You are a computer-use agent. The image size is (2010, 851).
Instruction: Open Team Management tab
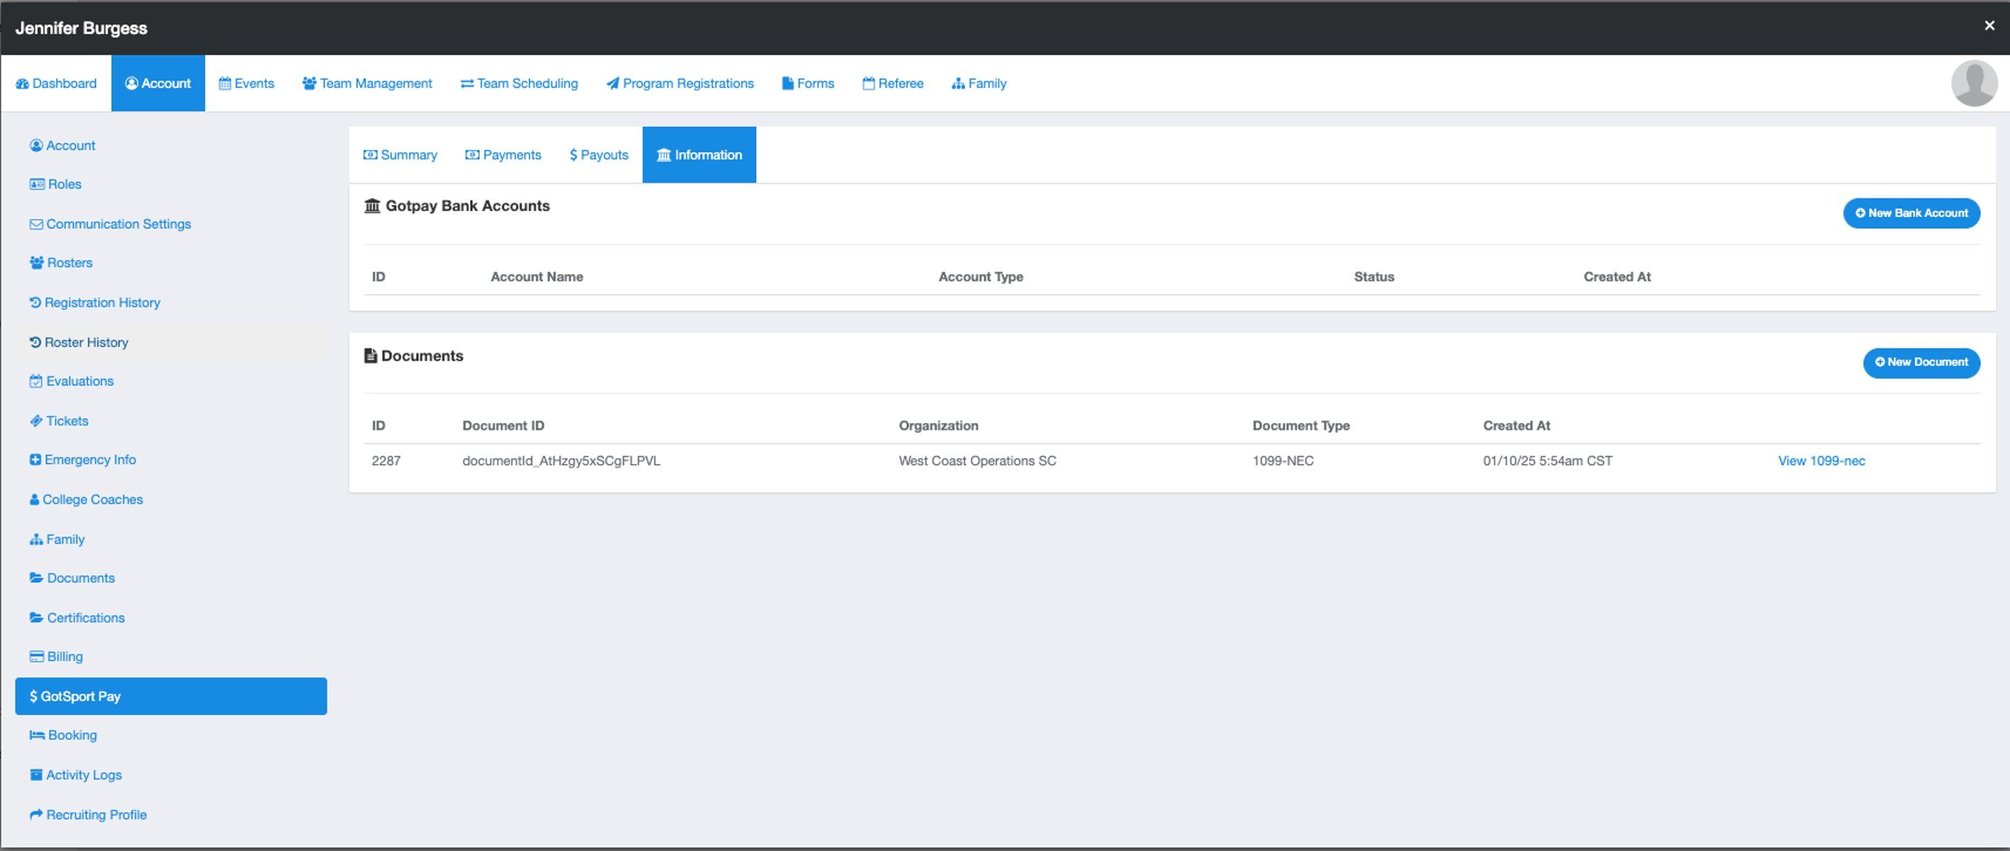tap(367, 84)
